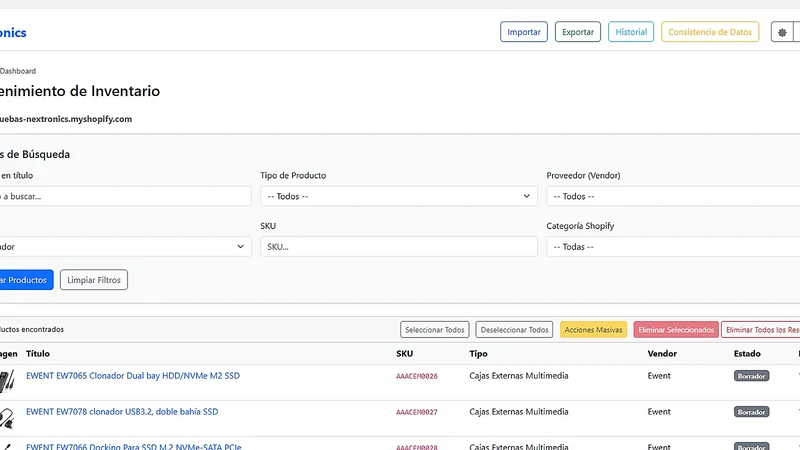Image resolution: width=800 pixels, height=450 pixels.
Task: Click the myshopify.com store domain text
Action: 66,119
